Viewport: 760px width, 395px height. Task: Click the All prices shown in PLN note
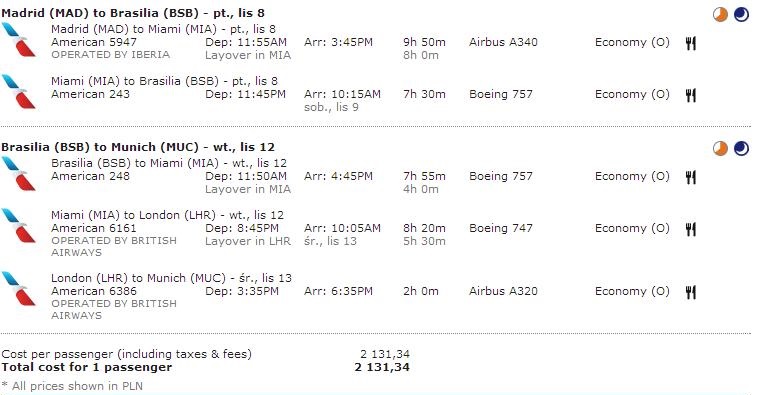point(72,386)
